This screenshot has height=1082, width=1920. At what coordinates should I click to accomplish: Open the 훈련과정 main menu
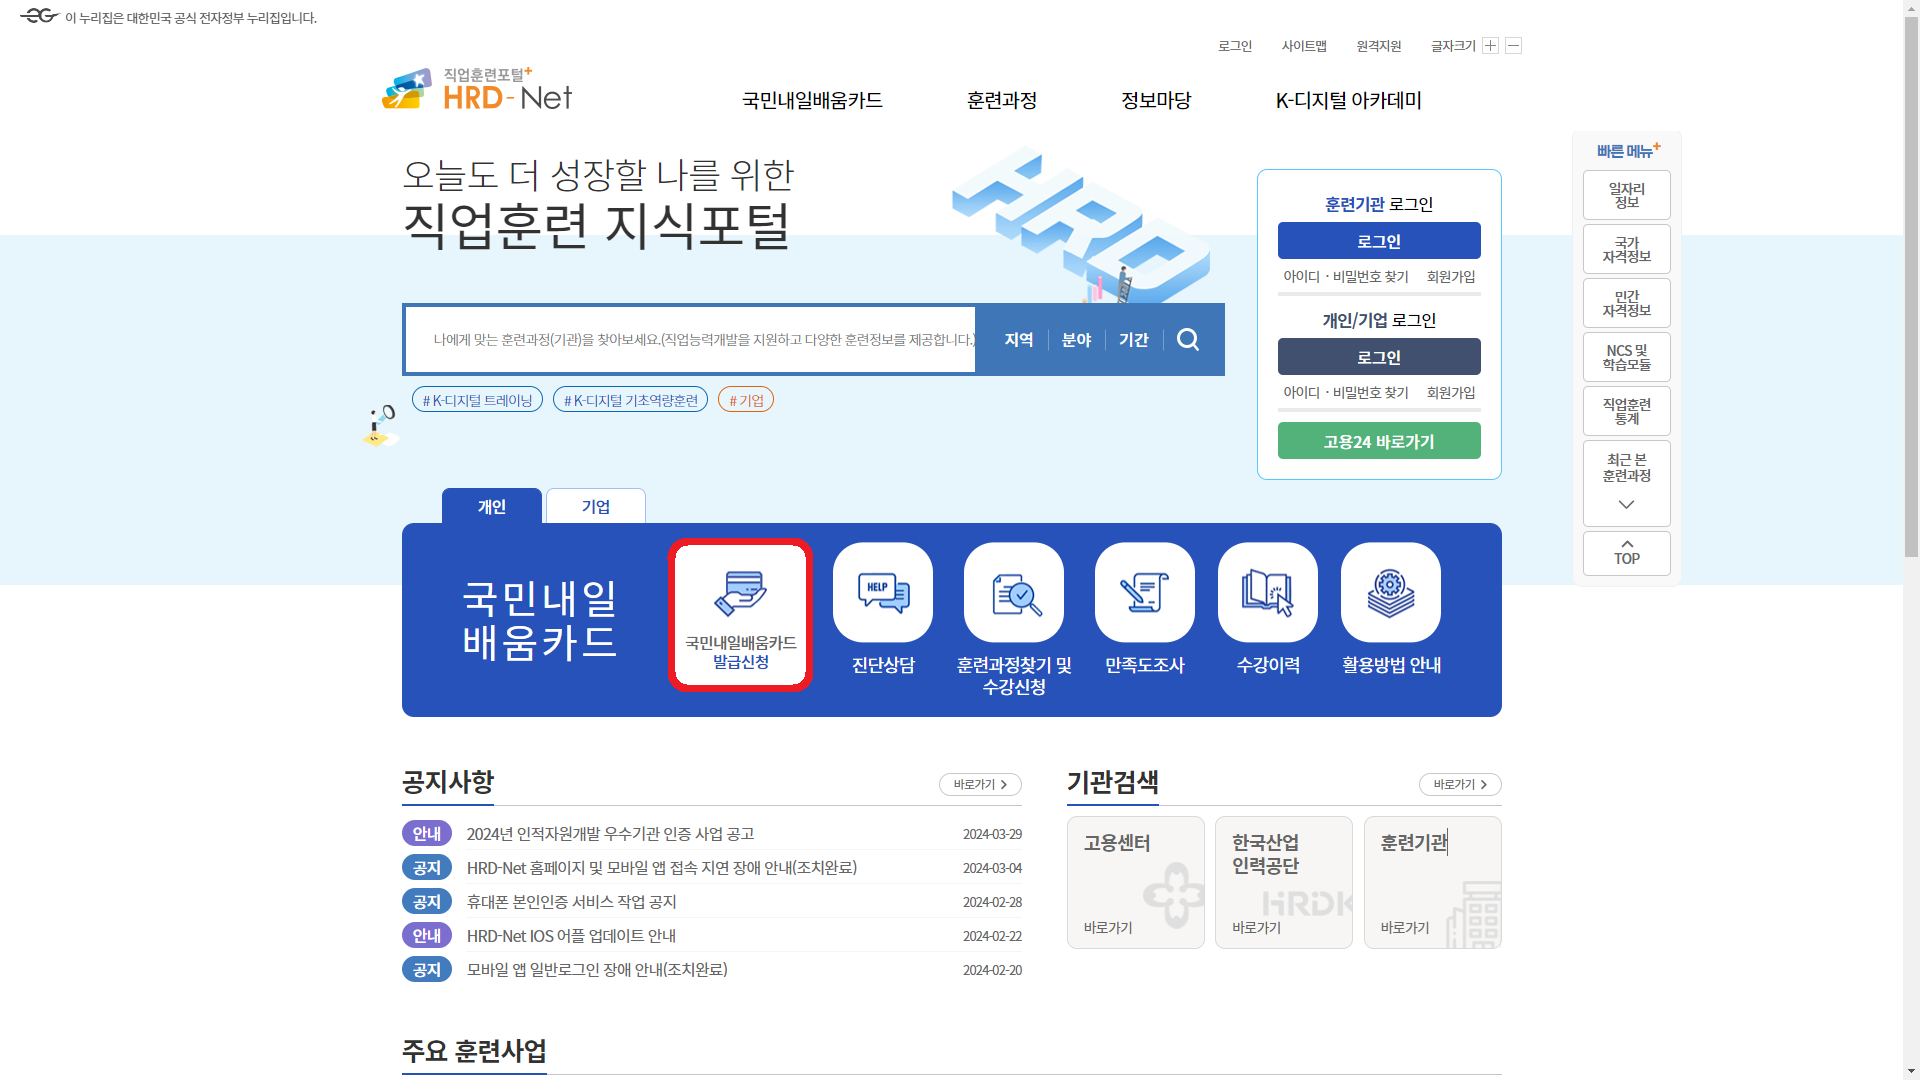pyautogui.click(x=1001, y=101)
